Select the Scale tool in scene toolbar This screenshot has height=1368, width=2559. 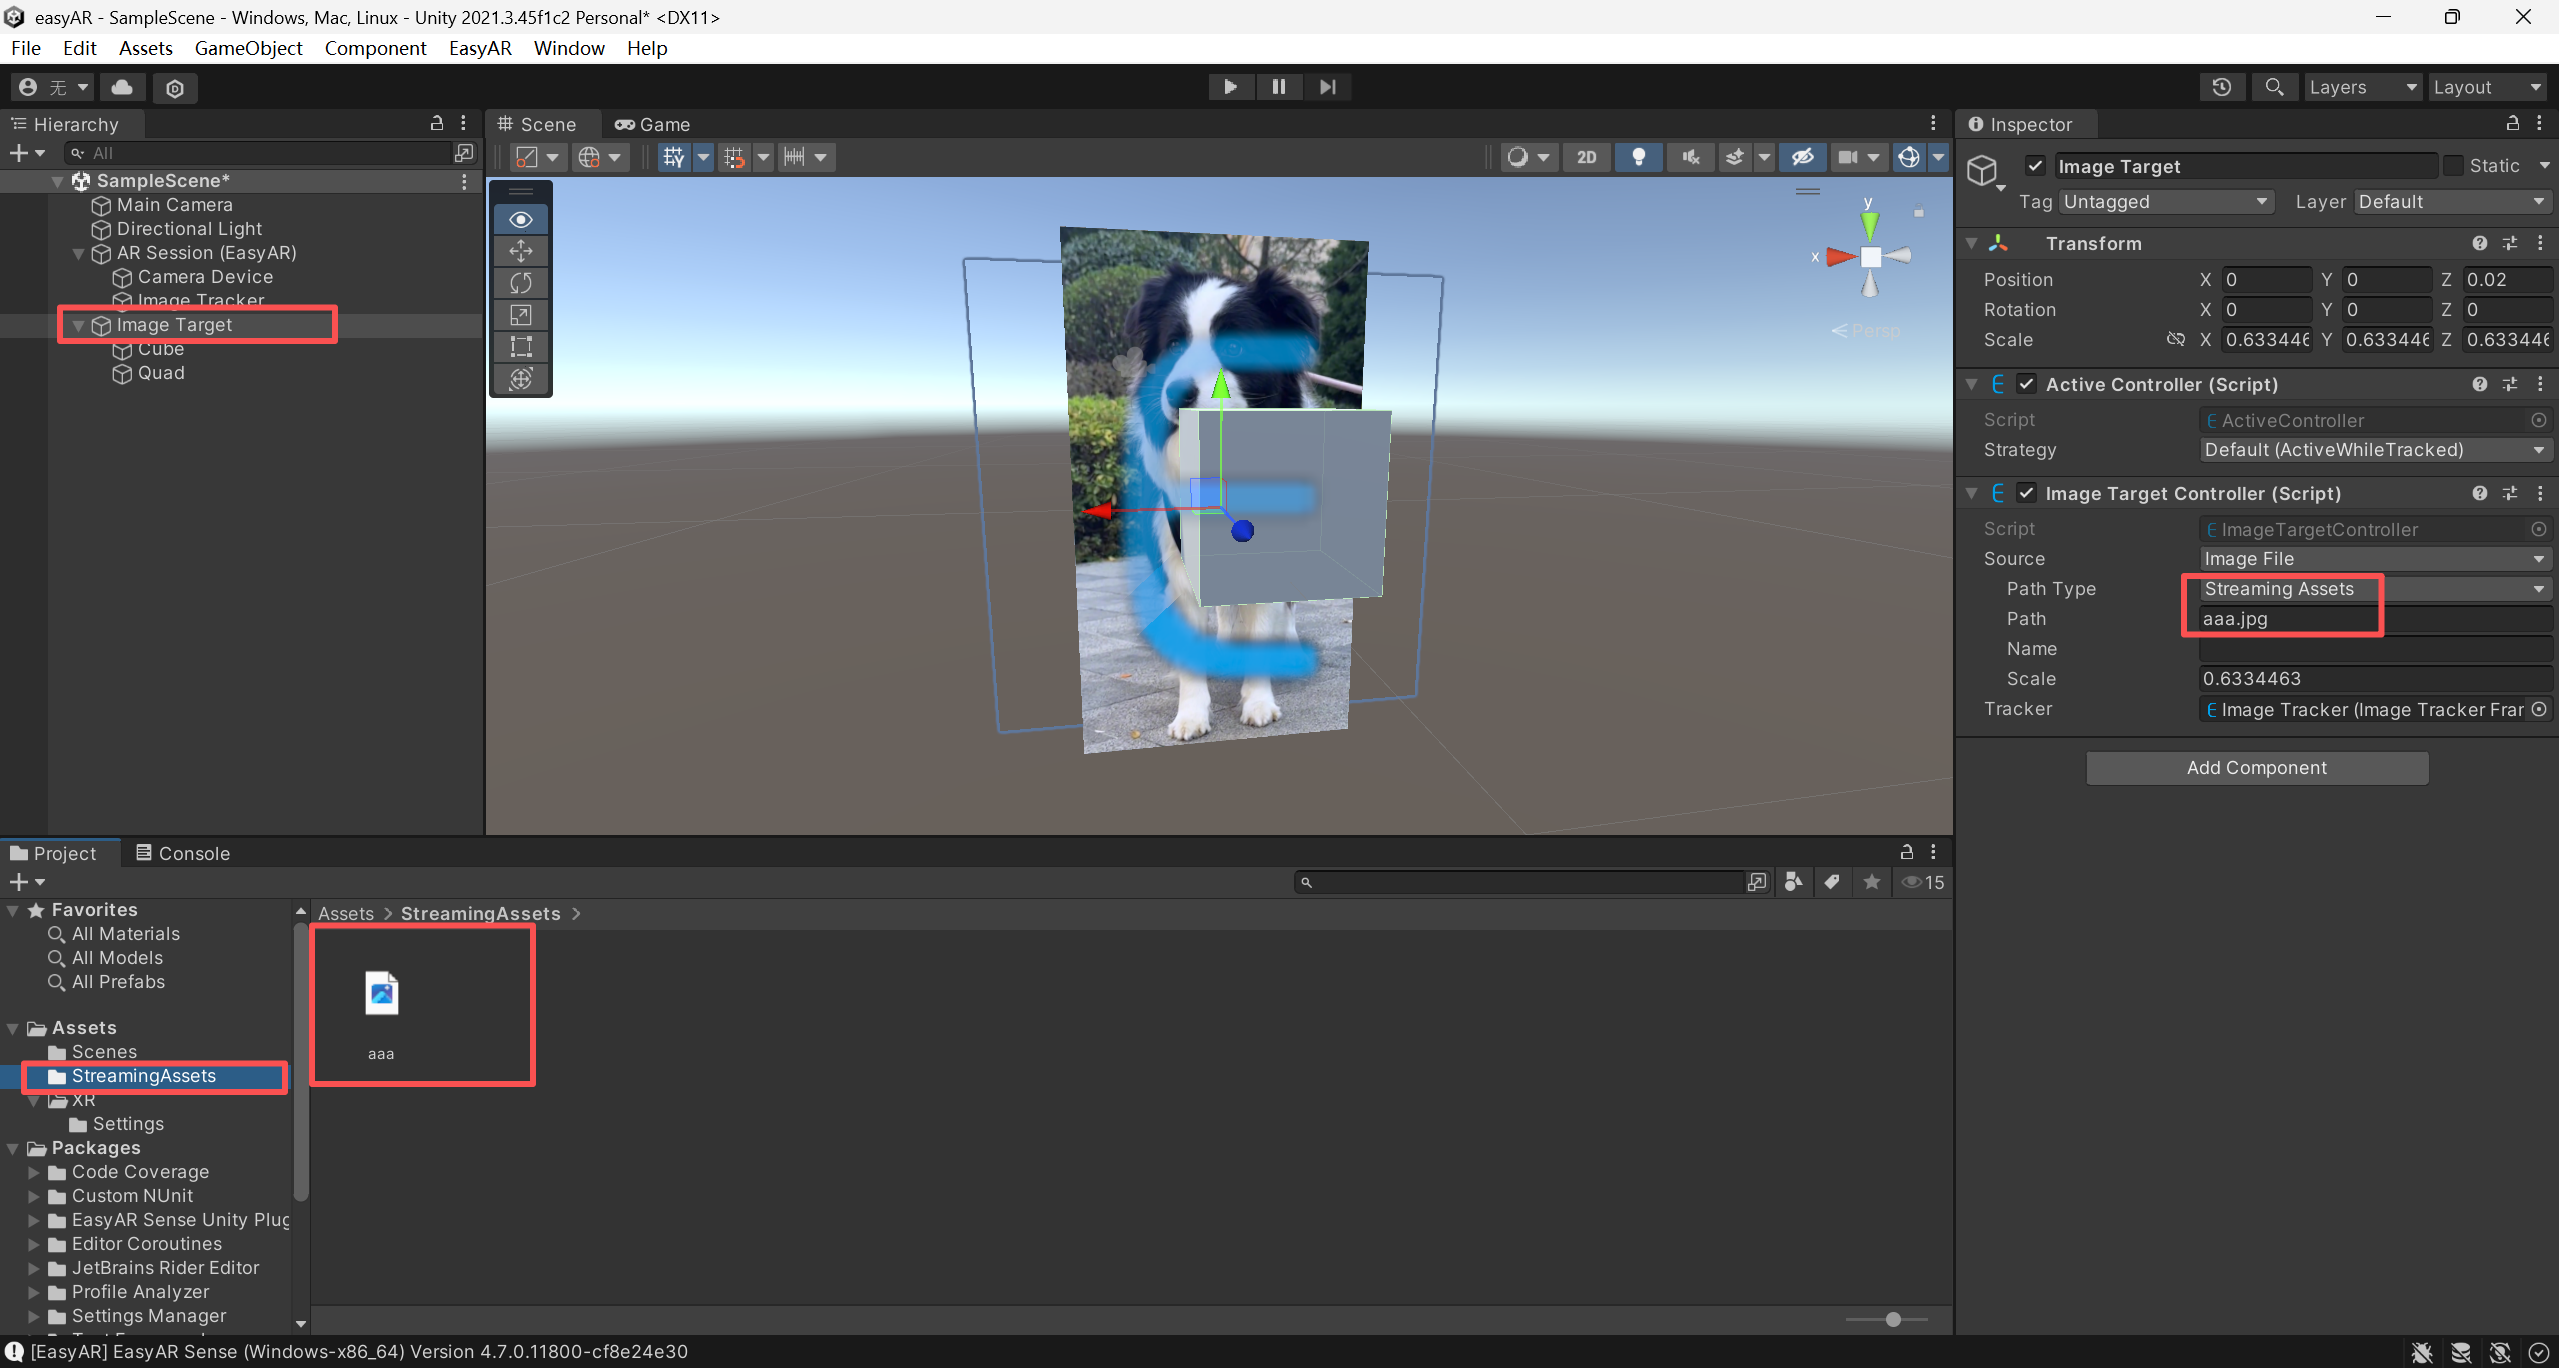pos(521,315)
